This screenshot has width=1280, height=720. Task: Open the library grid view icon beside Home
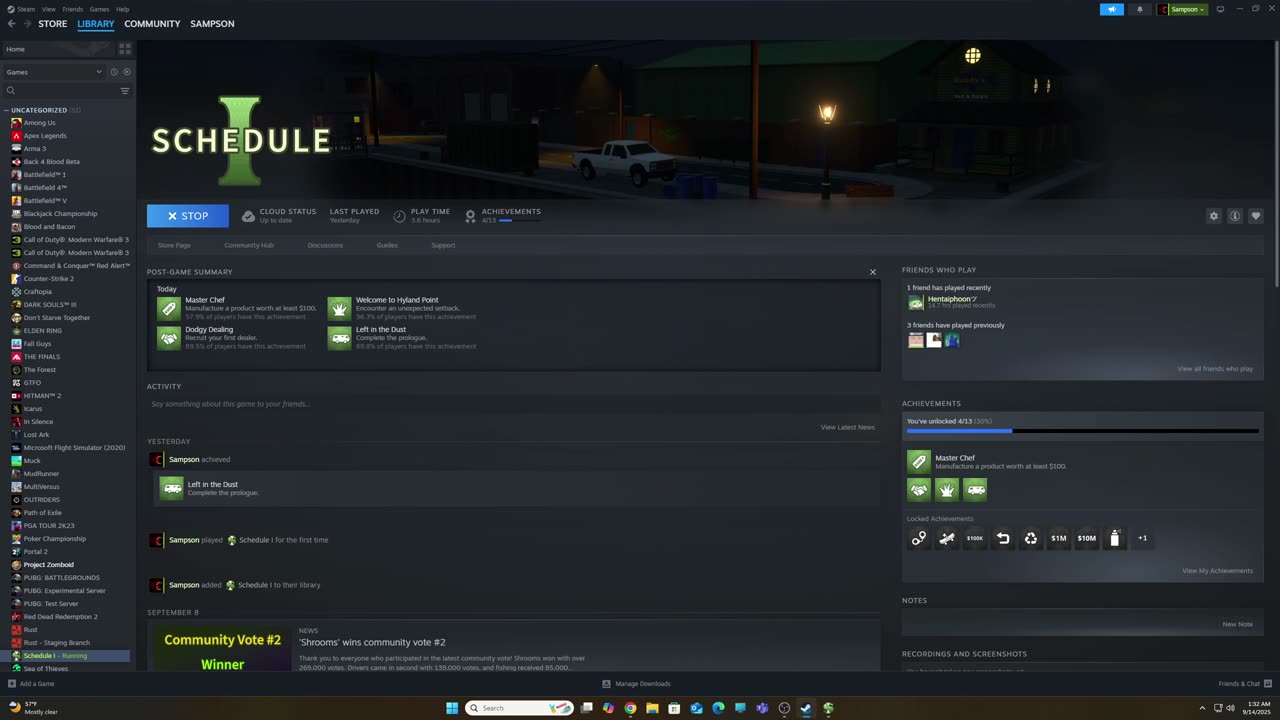(125, 48)
